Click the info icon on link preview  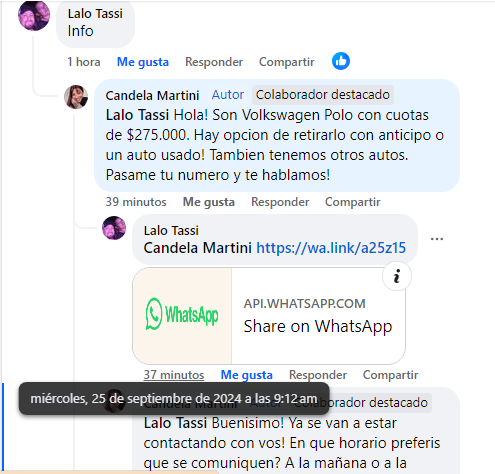click(397, 276)
